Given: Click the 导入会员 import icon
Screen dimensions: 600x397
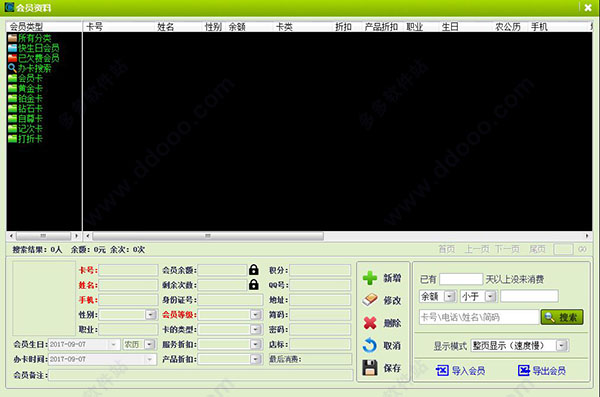Looking at the screenshot, I should [x=442, y=370].
